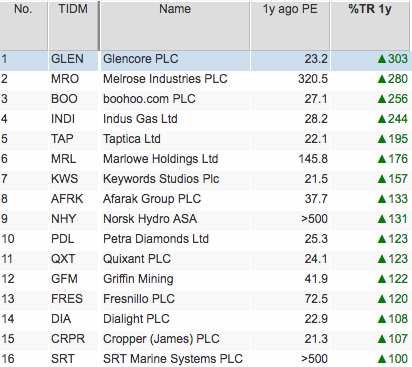
Task: Sort by the %TR 1y column header
Action: [x=370, y=26]
